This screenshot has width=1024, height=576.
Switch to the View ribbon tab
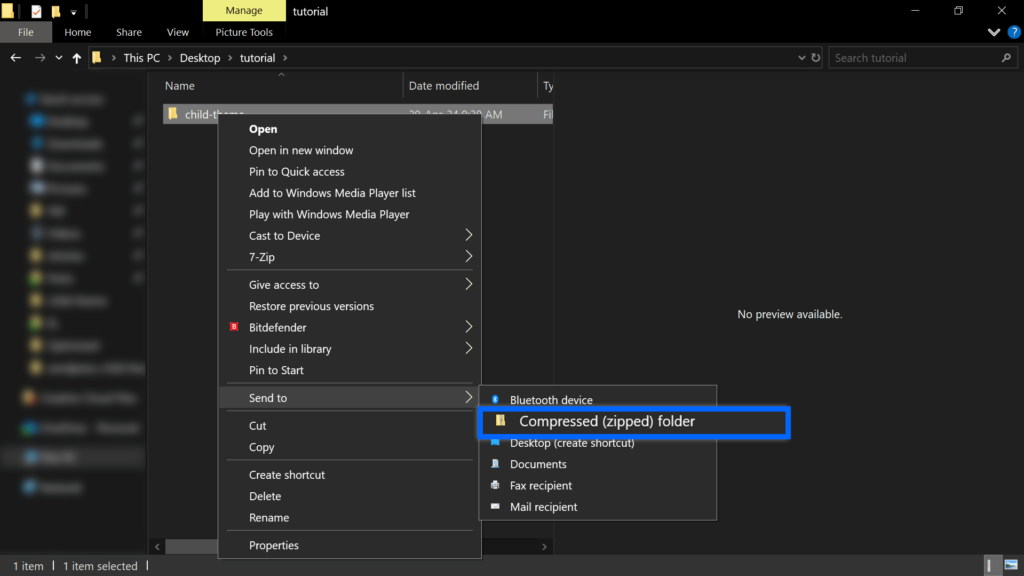(178, 32)
